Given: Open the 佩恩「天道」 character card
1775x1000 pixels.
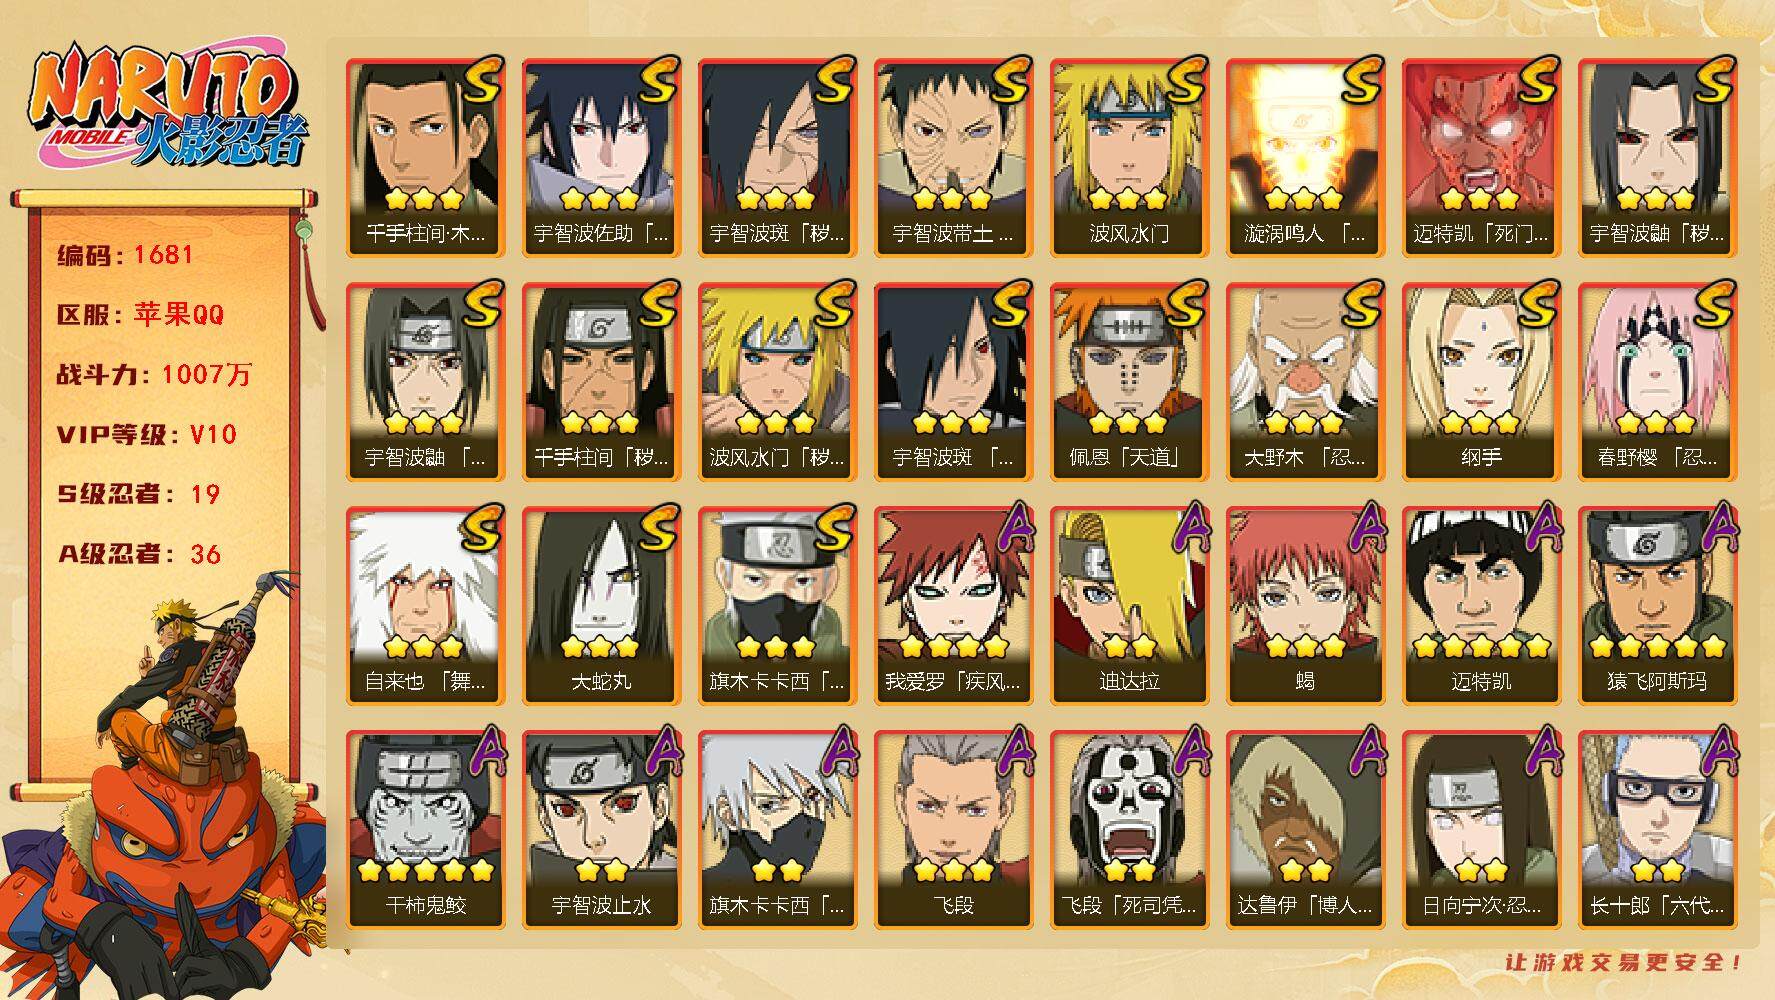Looking at the screenshot, I should pyautogui.click(x=1129, y=381).
